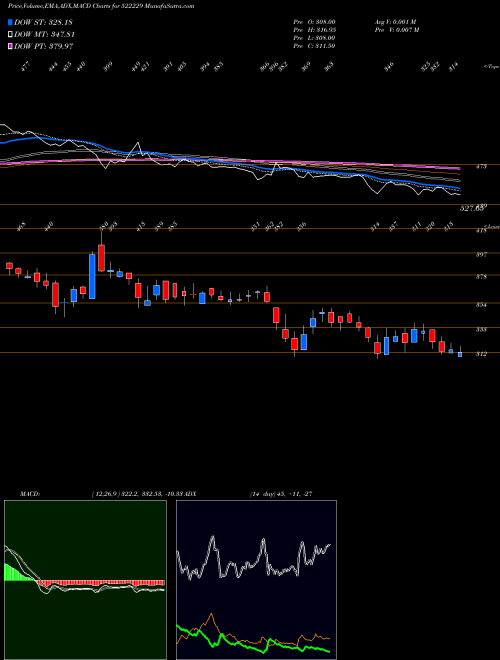Click the thick green line in ADX panel

[253, 640]
